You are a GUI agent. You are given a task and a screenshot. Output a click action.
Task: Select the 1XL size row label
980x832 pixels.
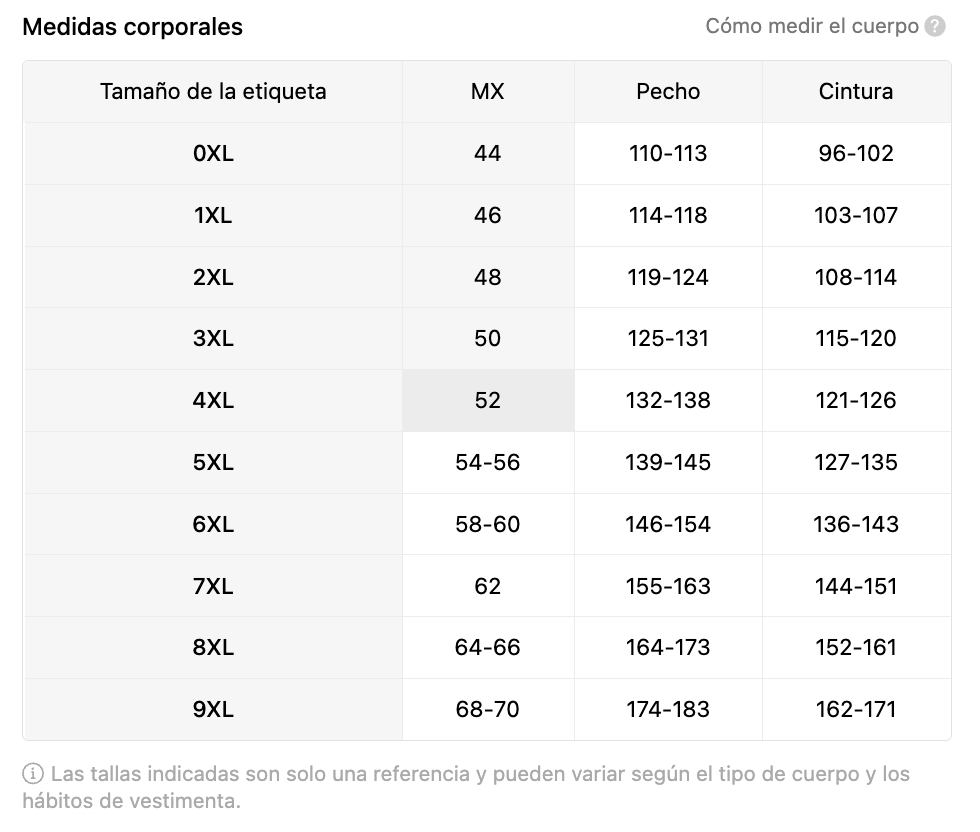pyautogui.click(x=213, y=216)
